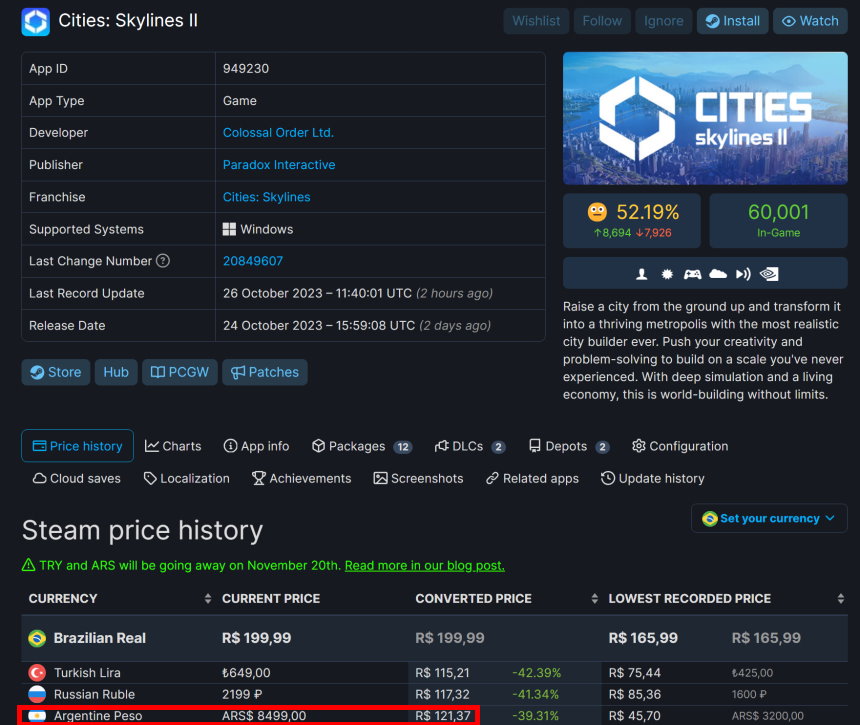Open the Read more in our blog post link
860x725 pixels.
click(x=425, y=565)
